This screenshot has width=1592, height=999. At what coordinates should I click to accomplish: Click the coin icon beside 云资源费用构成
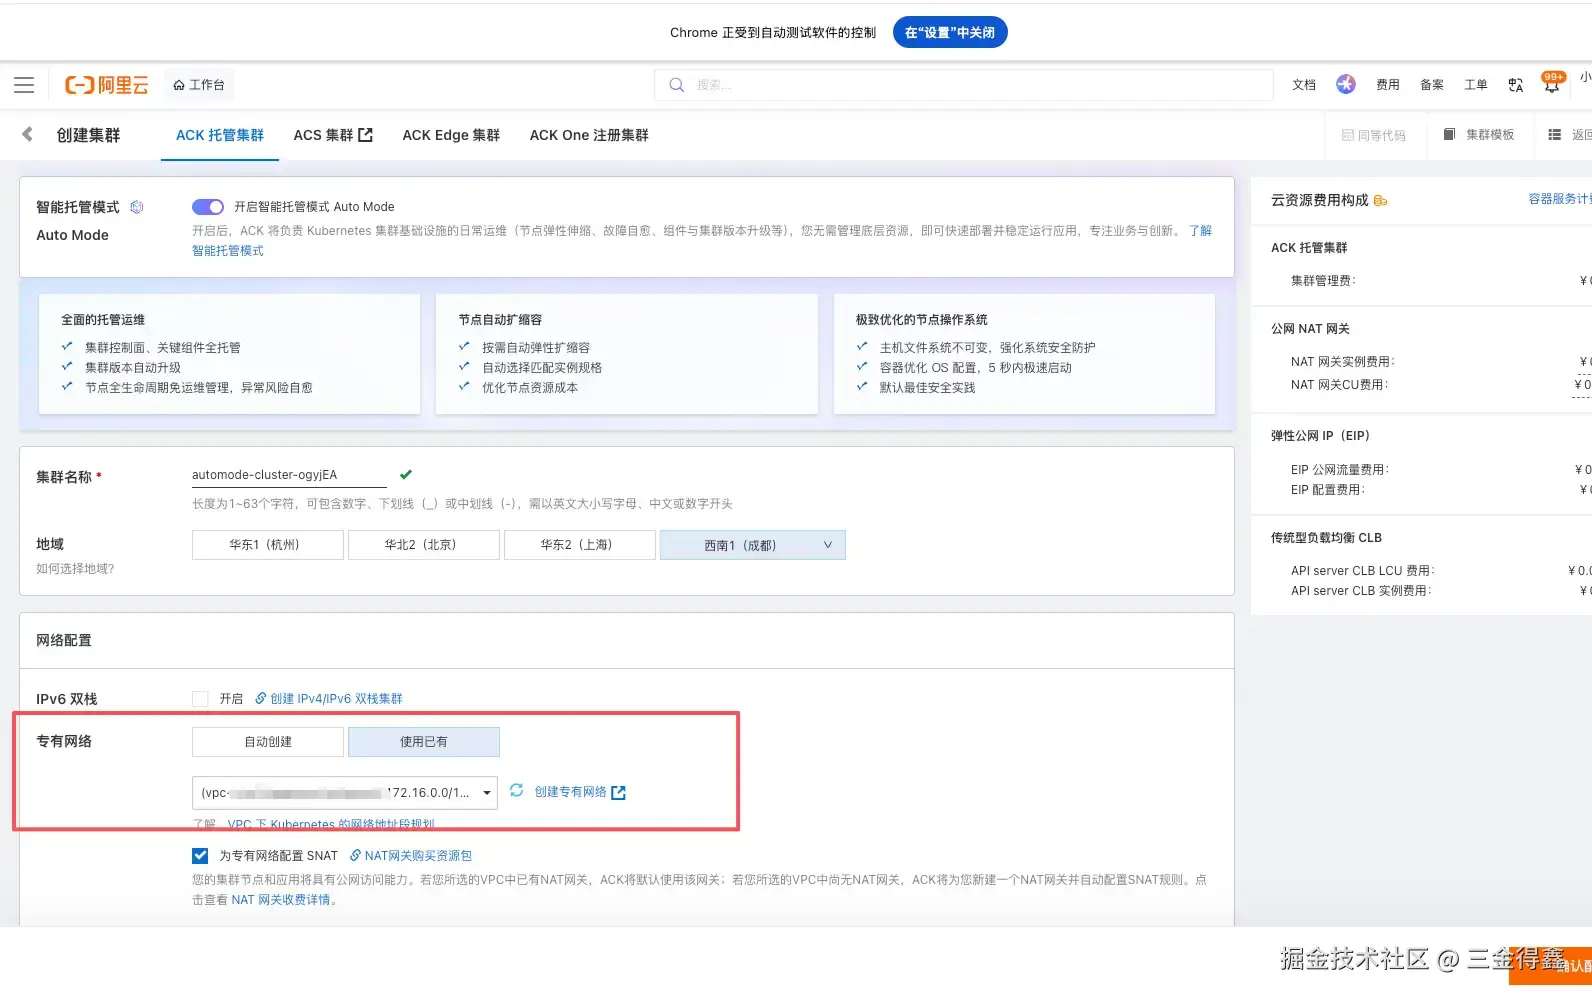click(x=1381, y=201)
